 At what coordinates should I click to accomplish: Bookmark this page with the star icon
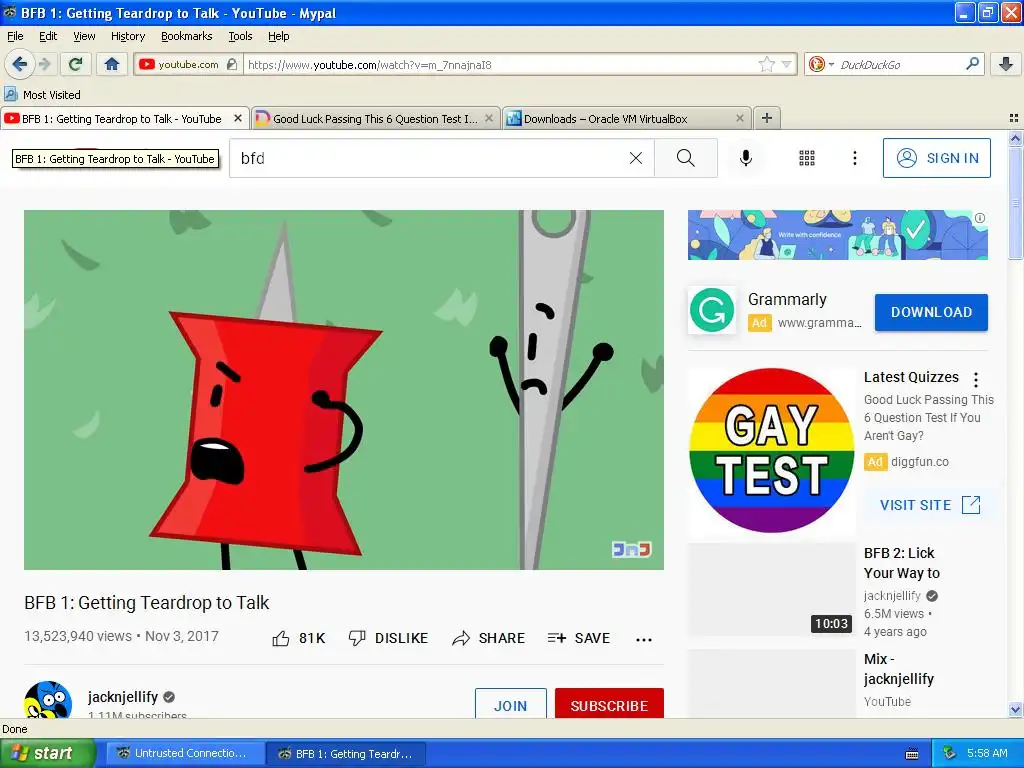tap(767, 64)
